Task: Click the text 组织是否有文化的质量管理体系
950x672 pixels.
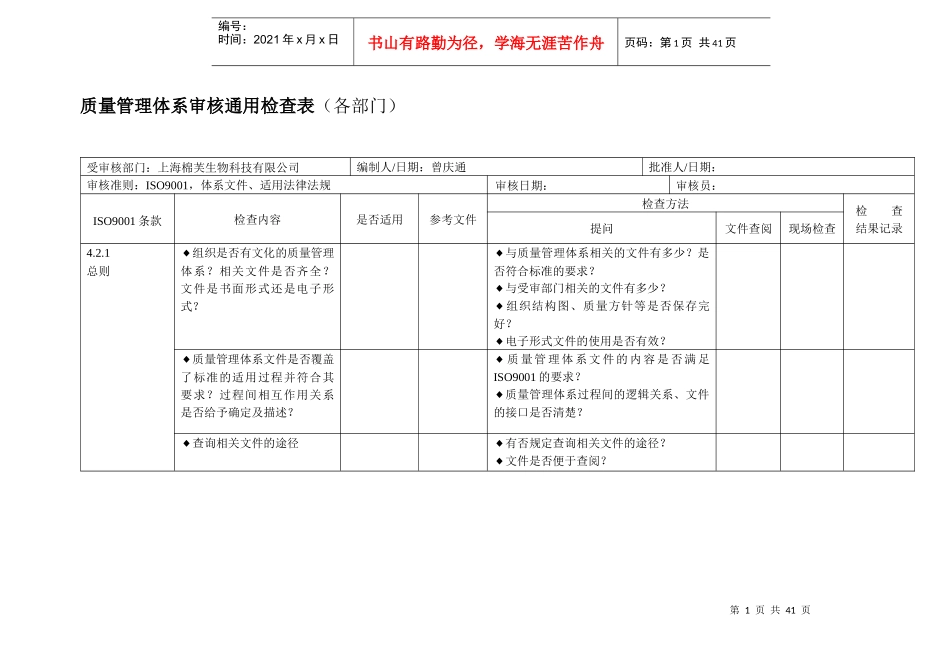Action: coord(257,279)
